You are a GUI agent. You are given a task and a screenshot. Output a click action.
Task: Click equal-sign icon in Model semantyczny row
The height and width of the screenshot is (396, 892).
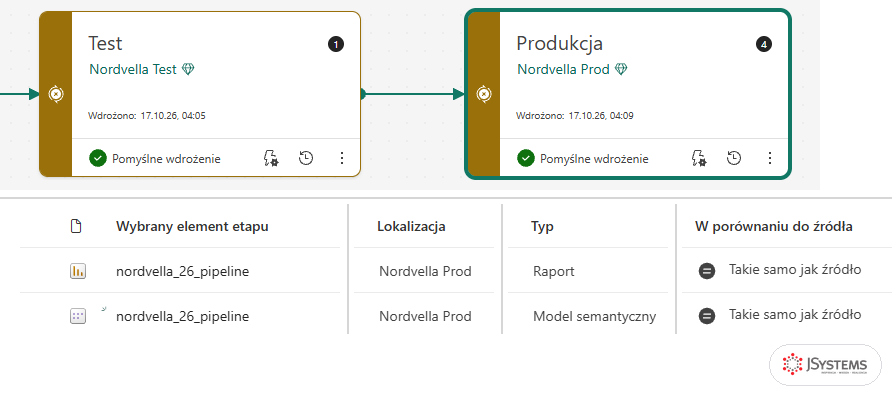pyautogui.click(x=707, y=316)
